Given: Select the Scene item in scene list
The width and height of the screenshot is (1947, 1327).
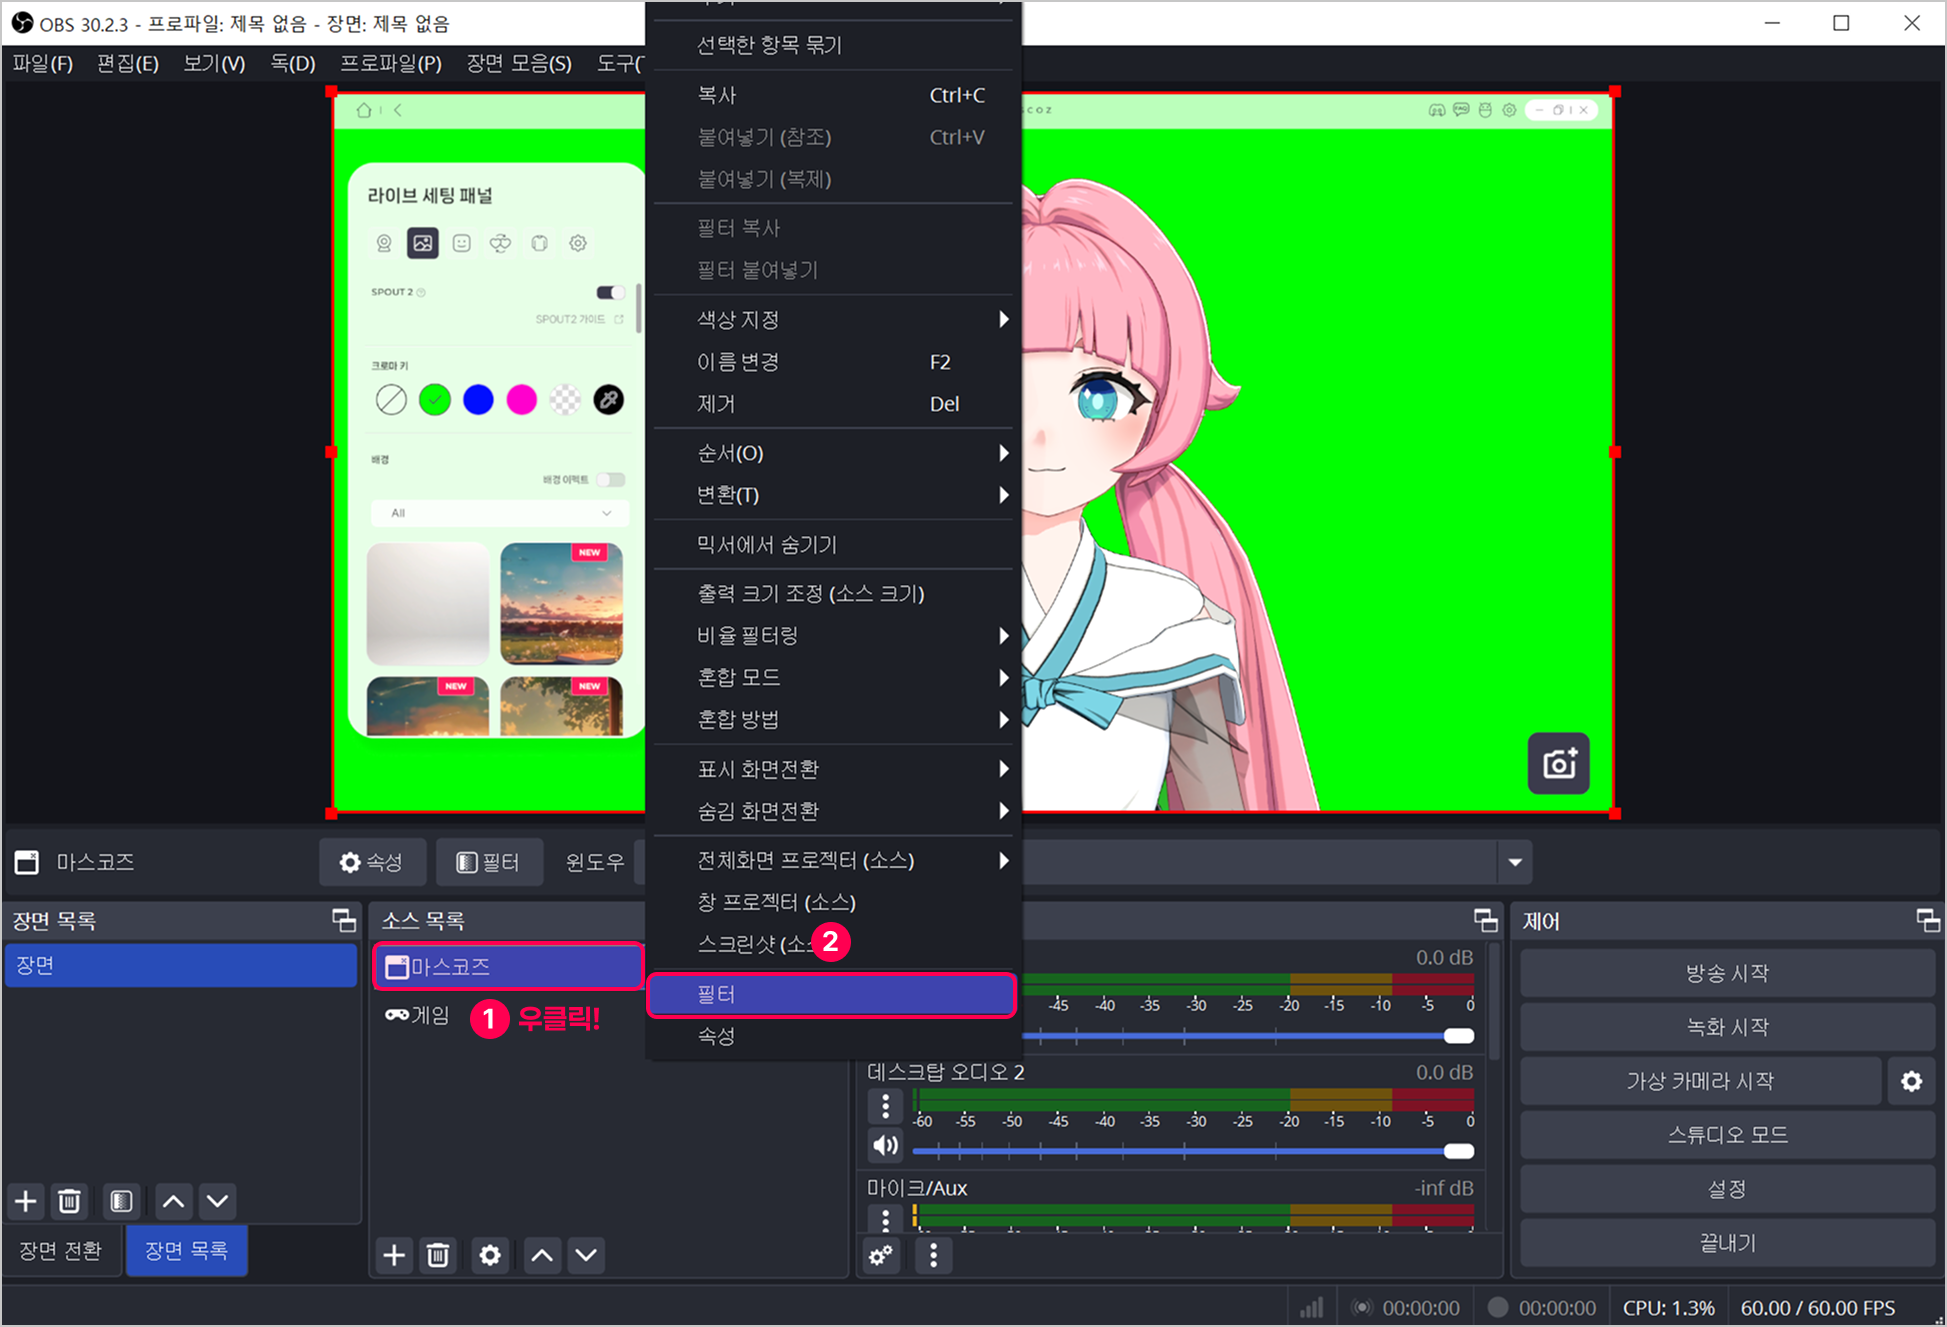Looking at the screenshot, I should 181,965.
